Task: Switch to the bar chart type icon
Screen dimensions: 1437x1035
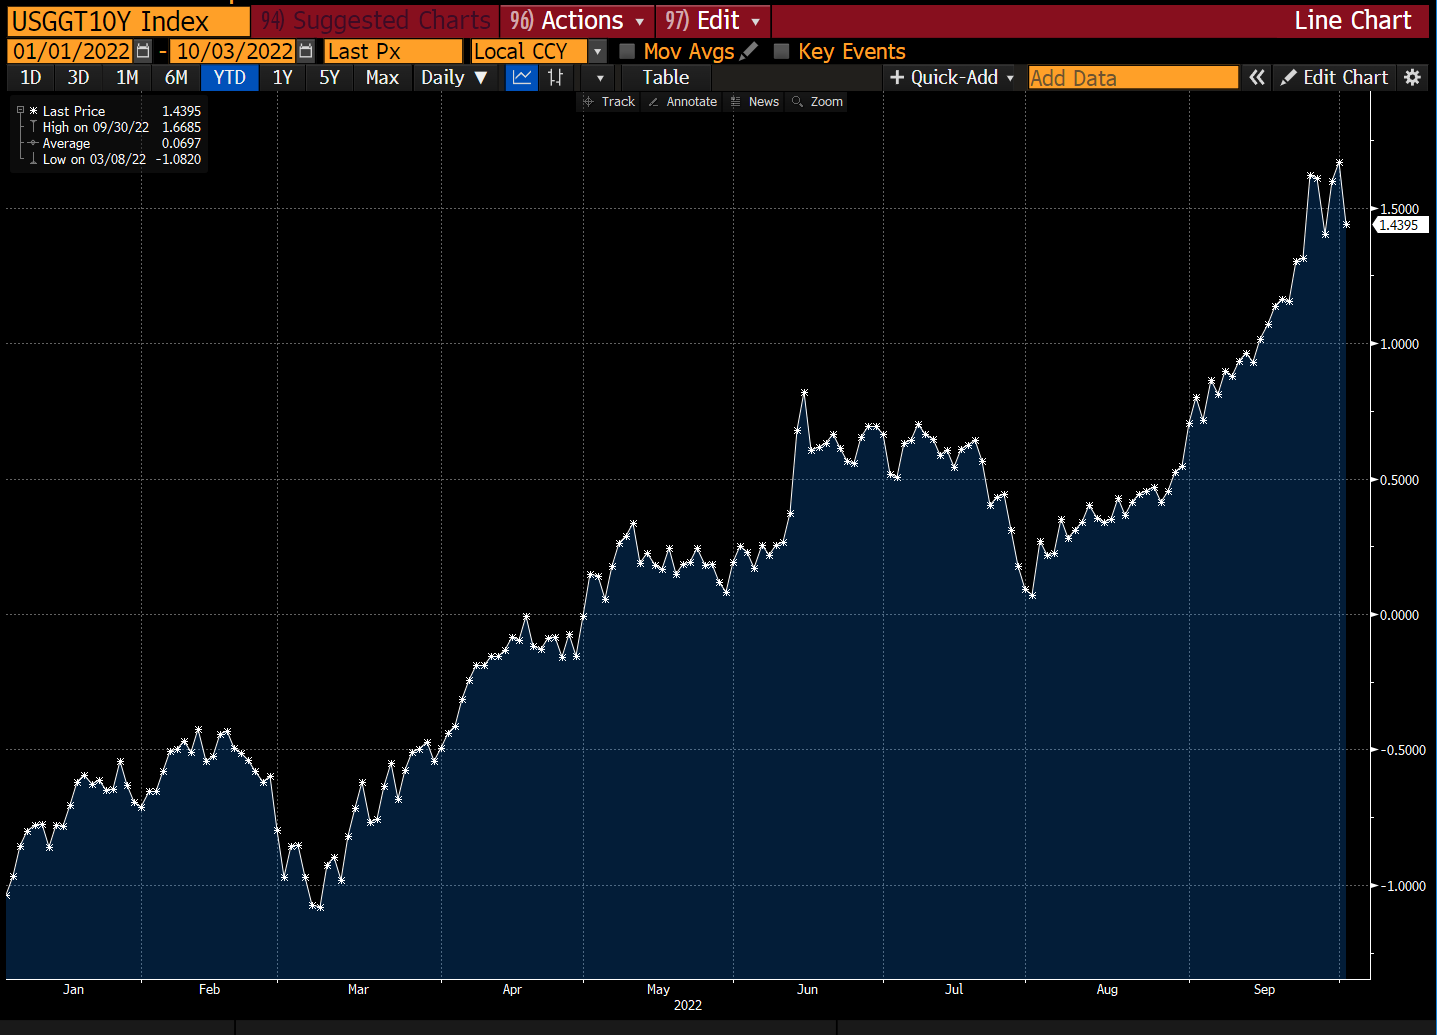Action: [x=556, y=78]
